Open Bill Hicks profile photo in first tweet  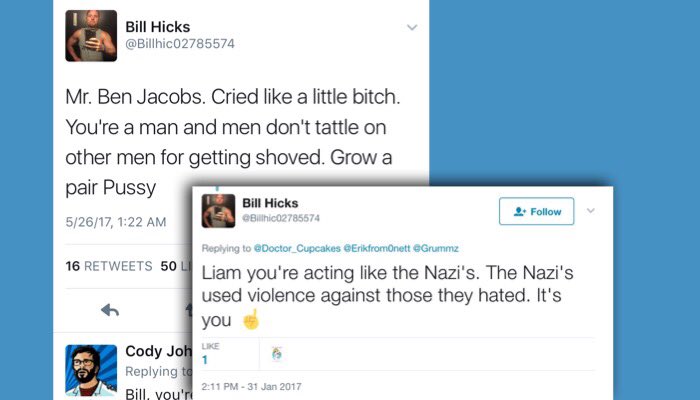point(91,36)
